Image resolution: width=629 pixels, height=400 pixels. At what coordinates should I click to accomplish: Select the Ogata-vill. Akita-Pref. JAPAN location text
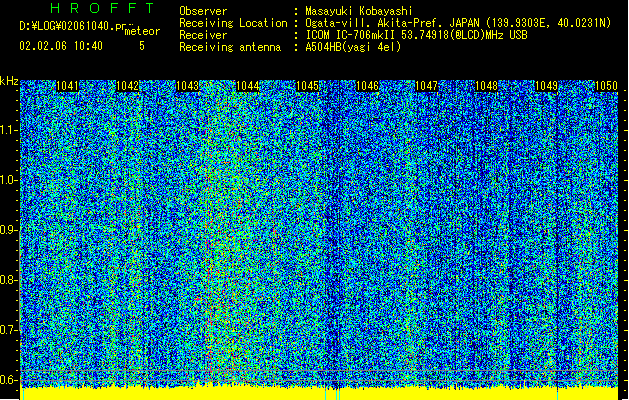pos(458,23)
